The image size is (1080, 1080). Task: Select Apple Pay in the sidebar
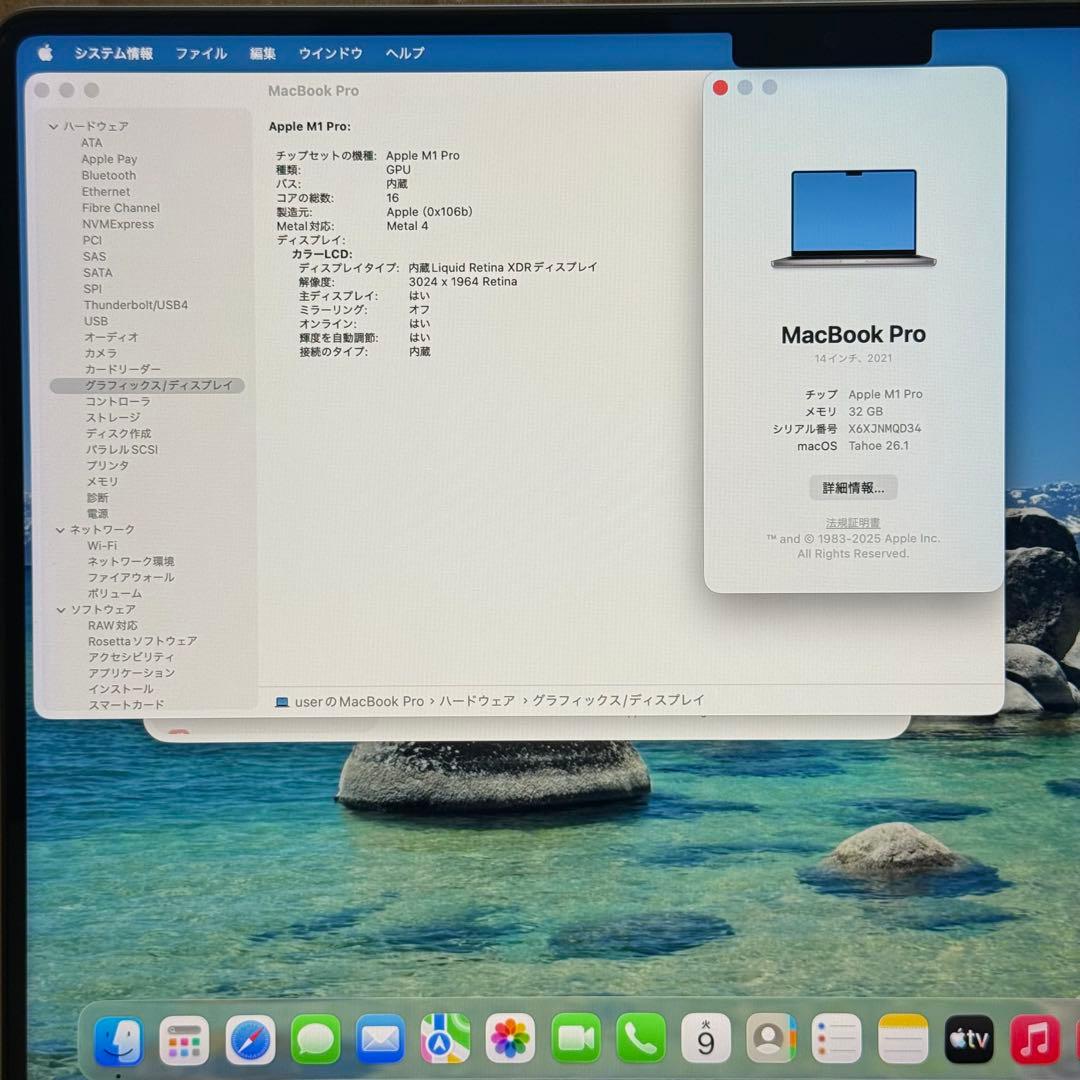point(109,159)
